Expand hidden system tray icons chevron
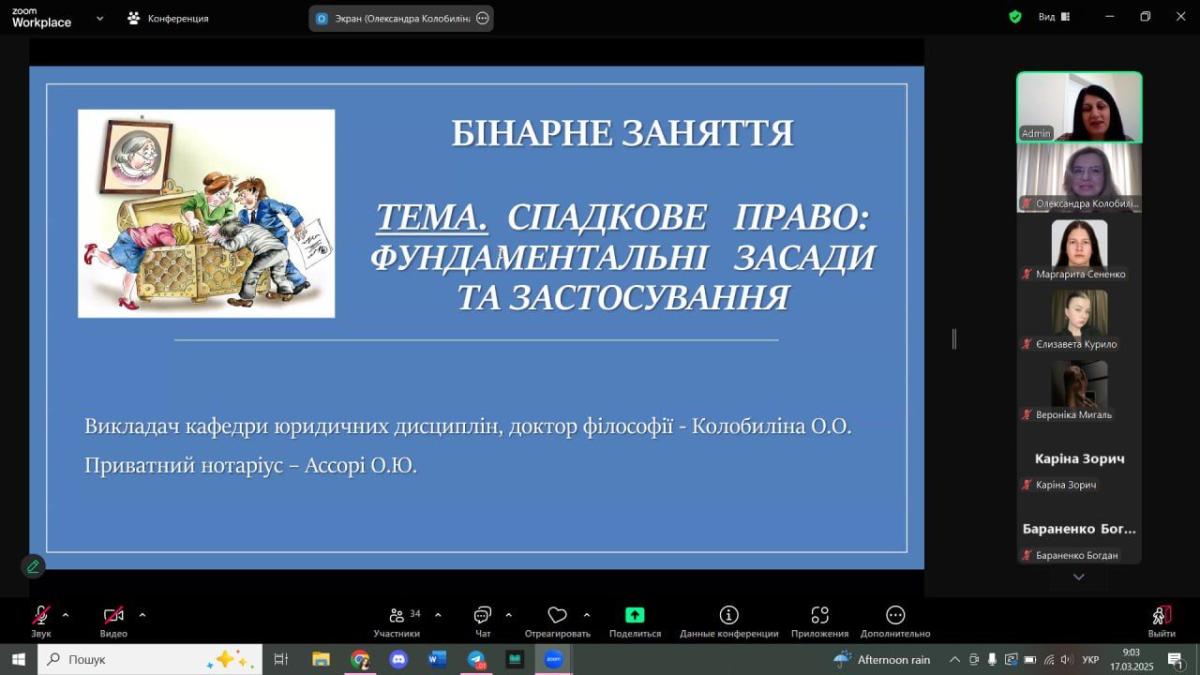 point(954,659)
